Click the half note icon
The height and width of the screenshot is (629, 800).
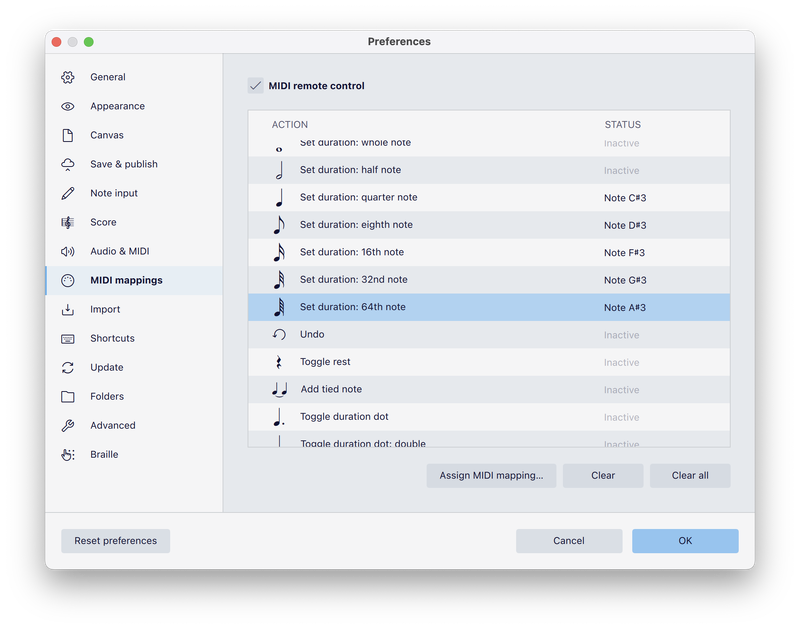279,171
